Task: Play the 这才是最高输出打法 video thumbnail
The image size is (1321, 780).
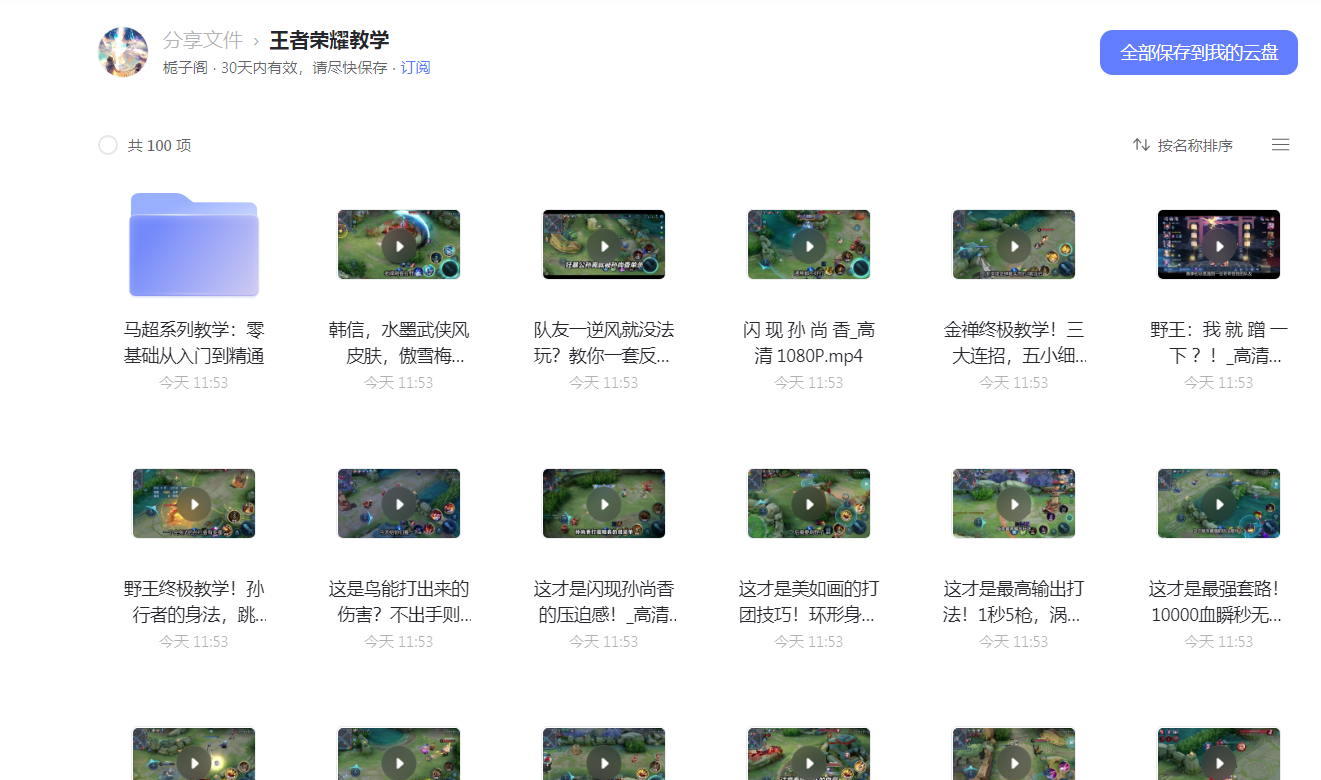Action: (1014, 504)
